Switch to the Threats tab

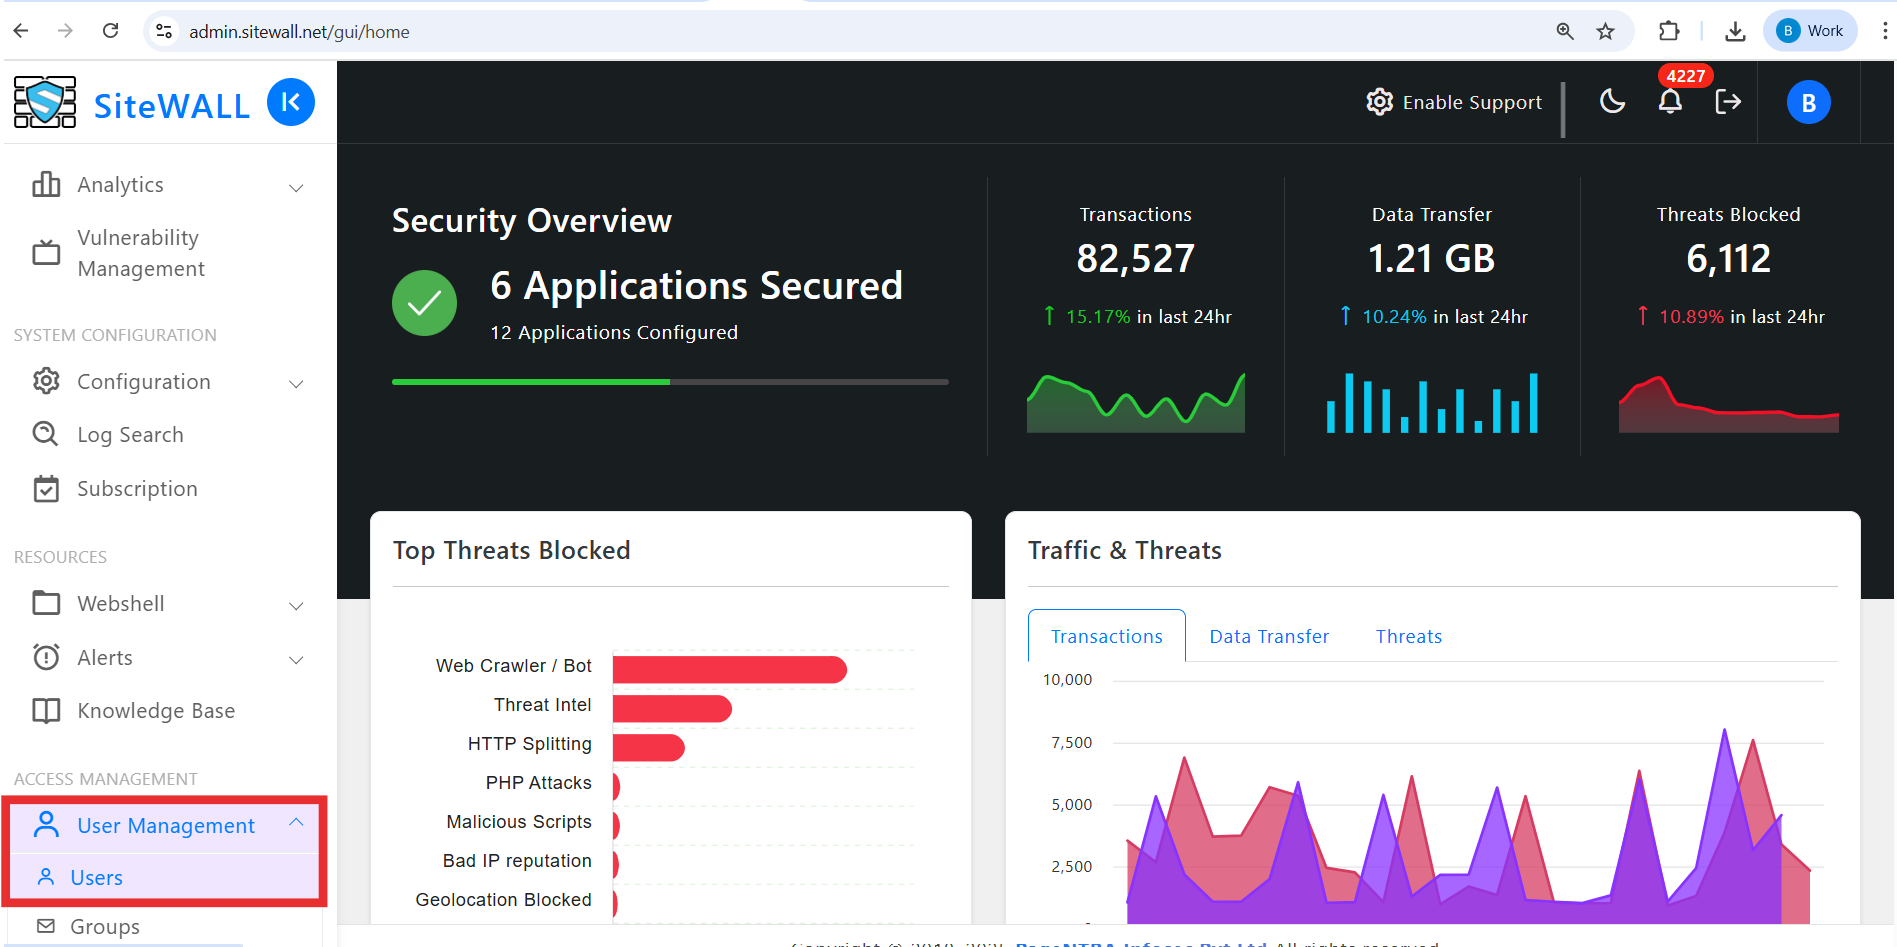[1408, 637]
